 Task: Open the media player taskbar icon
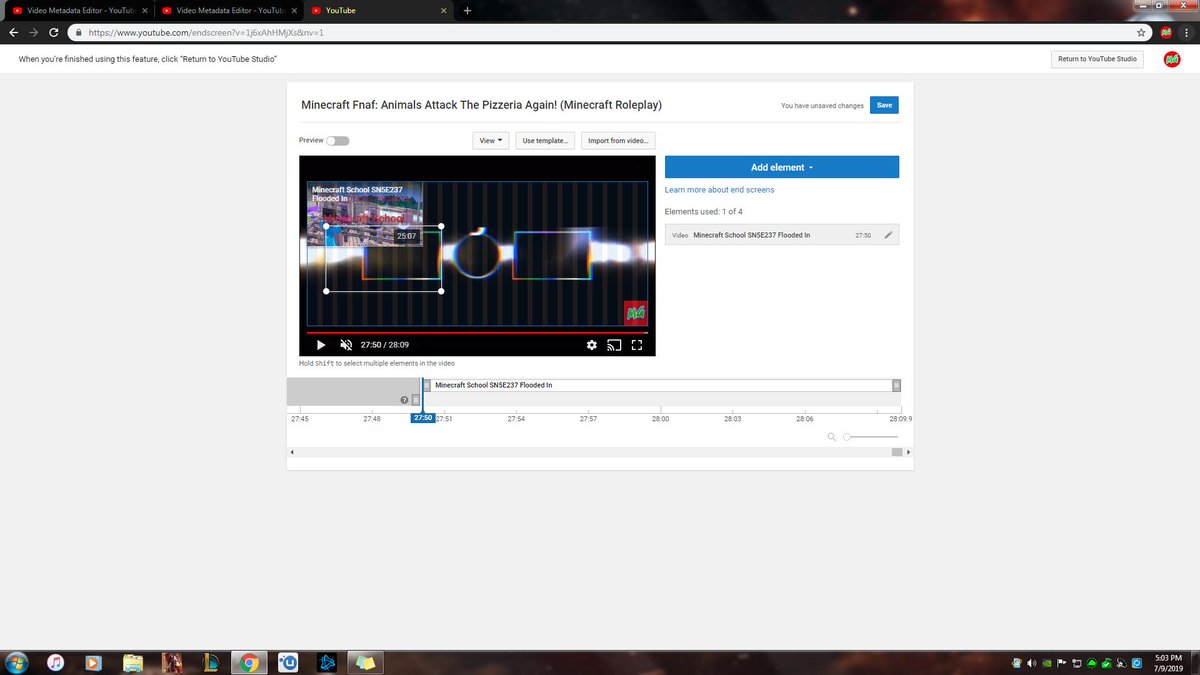[94, 662]
